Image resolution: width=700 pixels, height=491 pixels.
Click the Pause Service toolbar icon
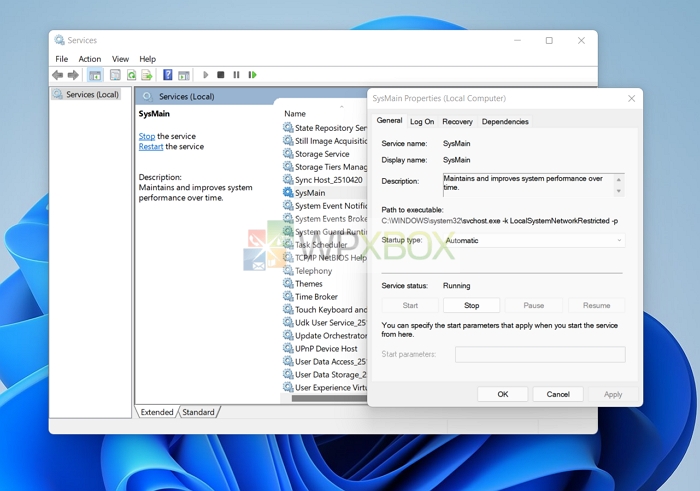[236, 75]
